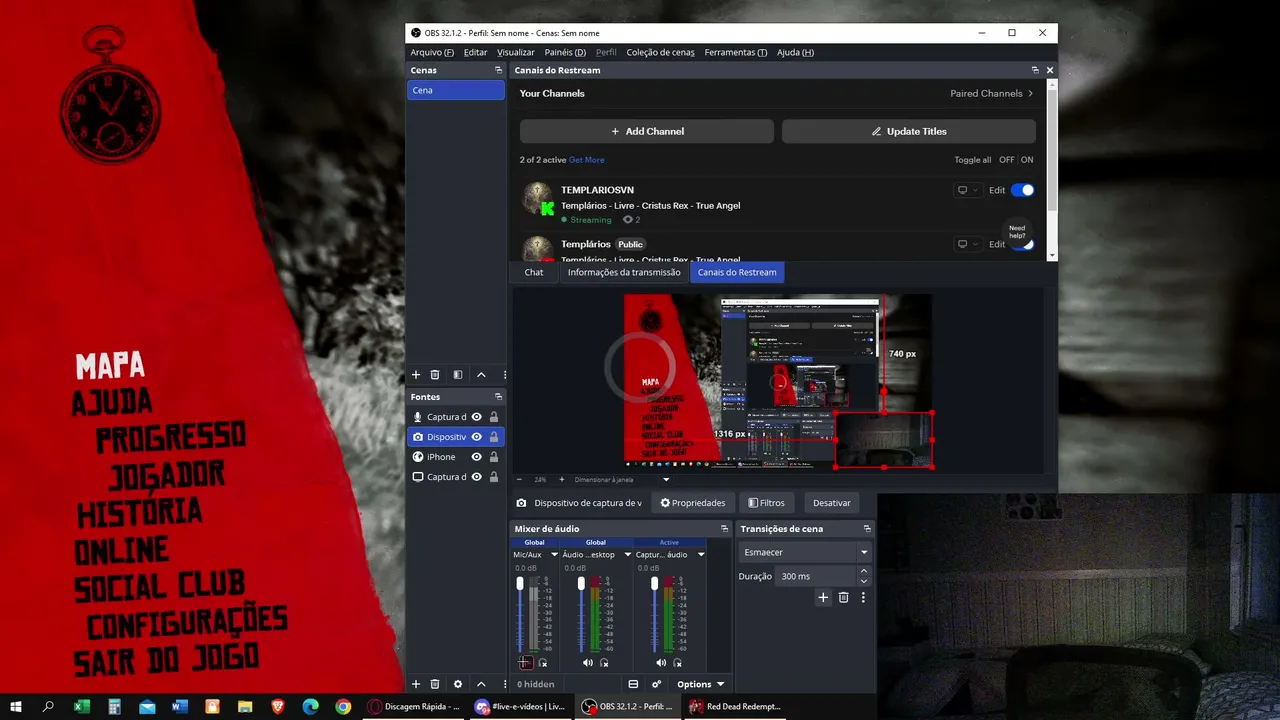Screen dimensions: 1280x720
Task: Delete the selected source in Fontes toolbar
Action: (435, 684)
